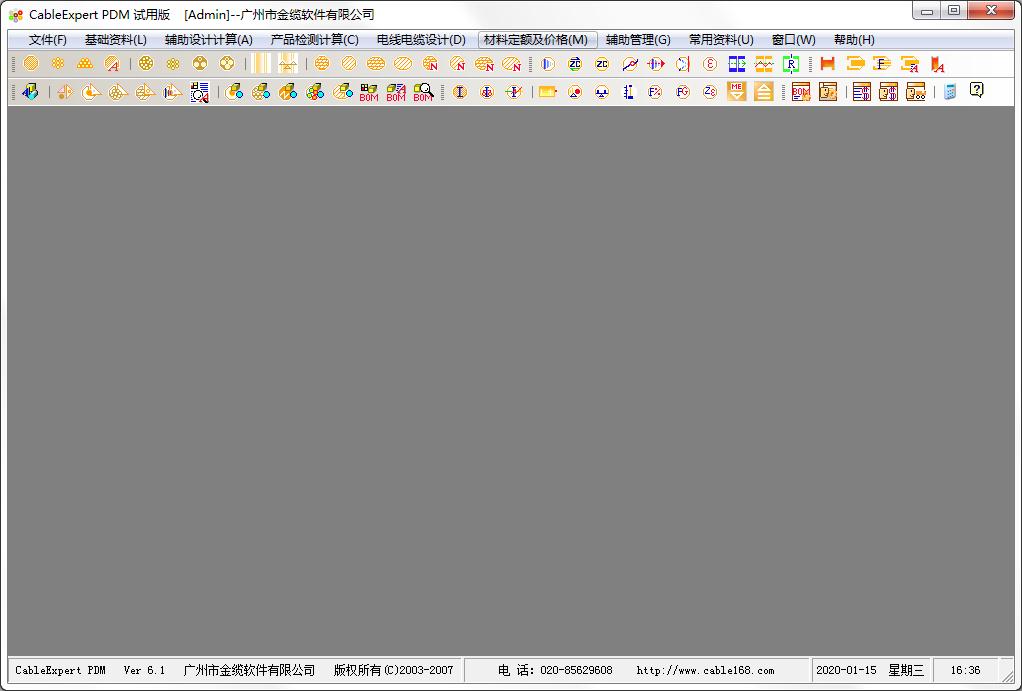Open the 帮助(H) menu
The height and width of the screenshot is (691, 1022).
(x=854, y=40)
